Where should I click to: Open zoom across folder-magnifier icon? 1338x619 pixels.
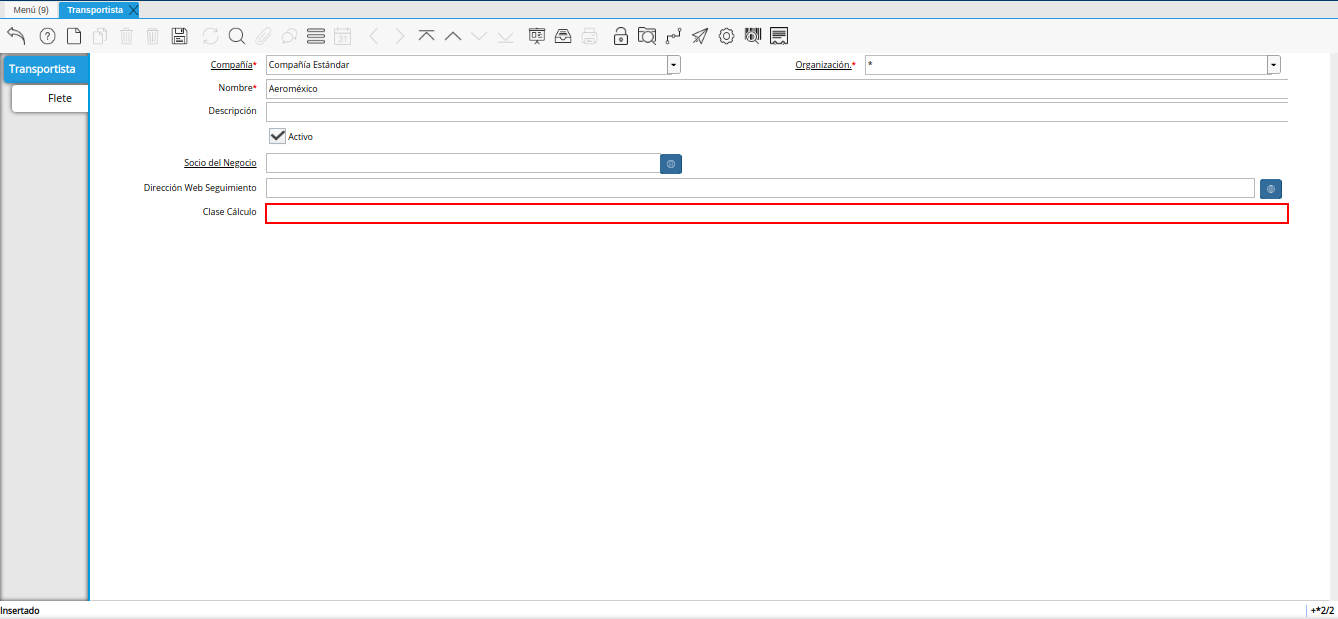[647, 36]
